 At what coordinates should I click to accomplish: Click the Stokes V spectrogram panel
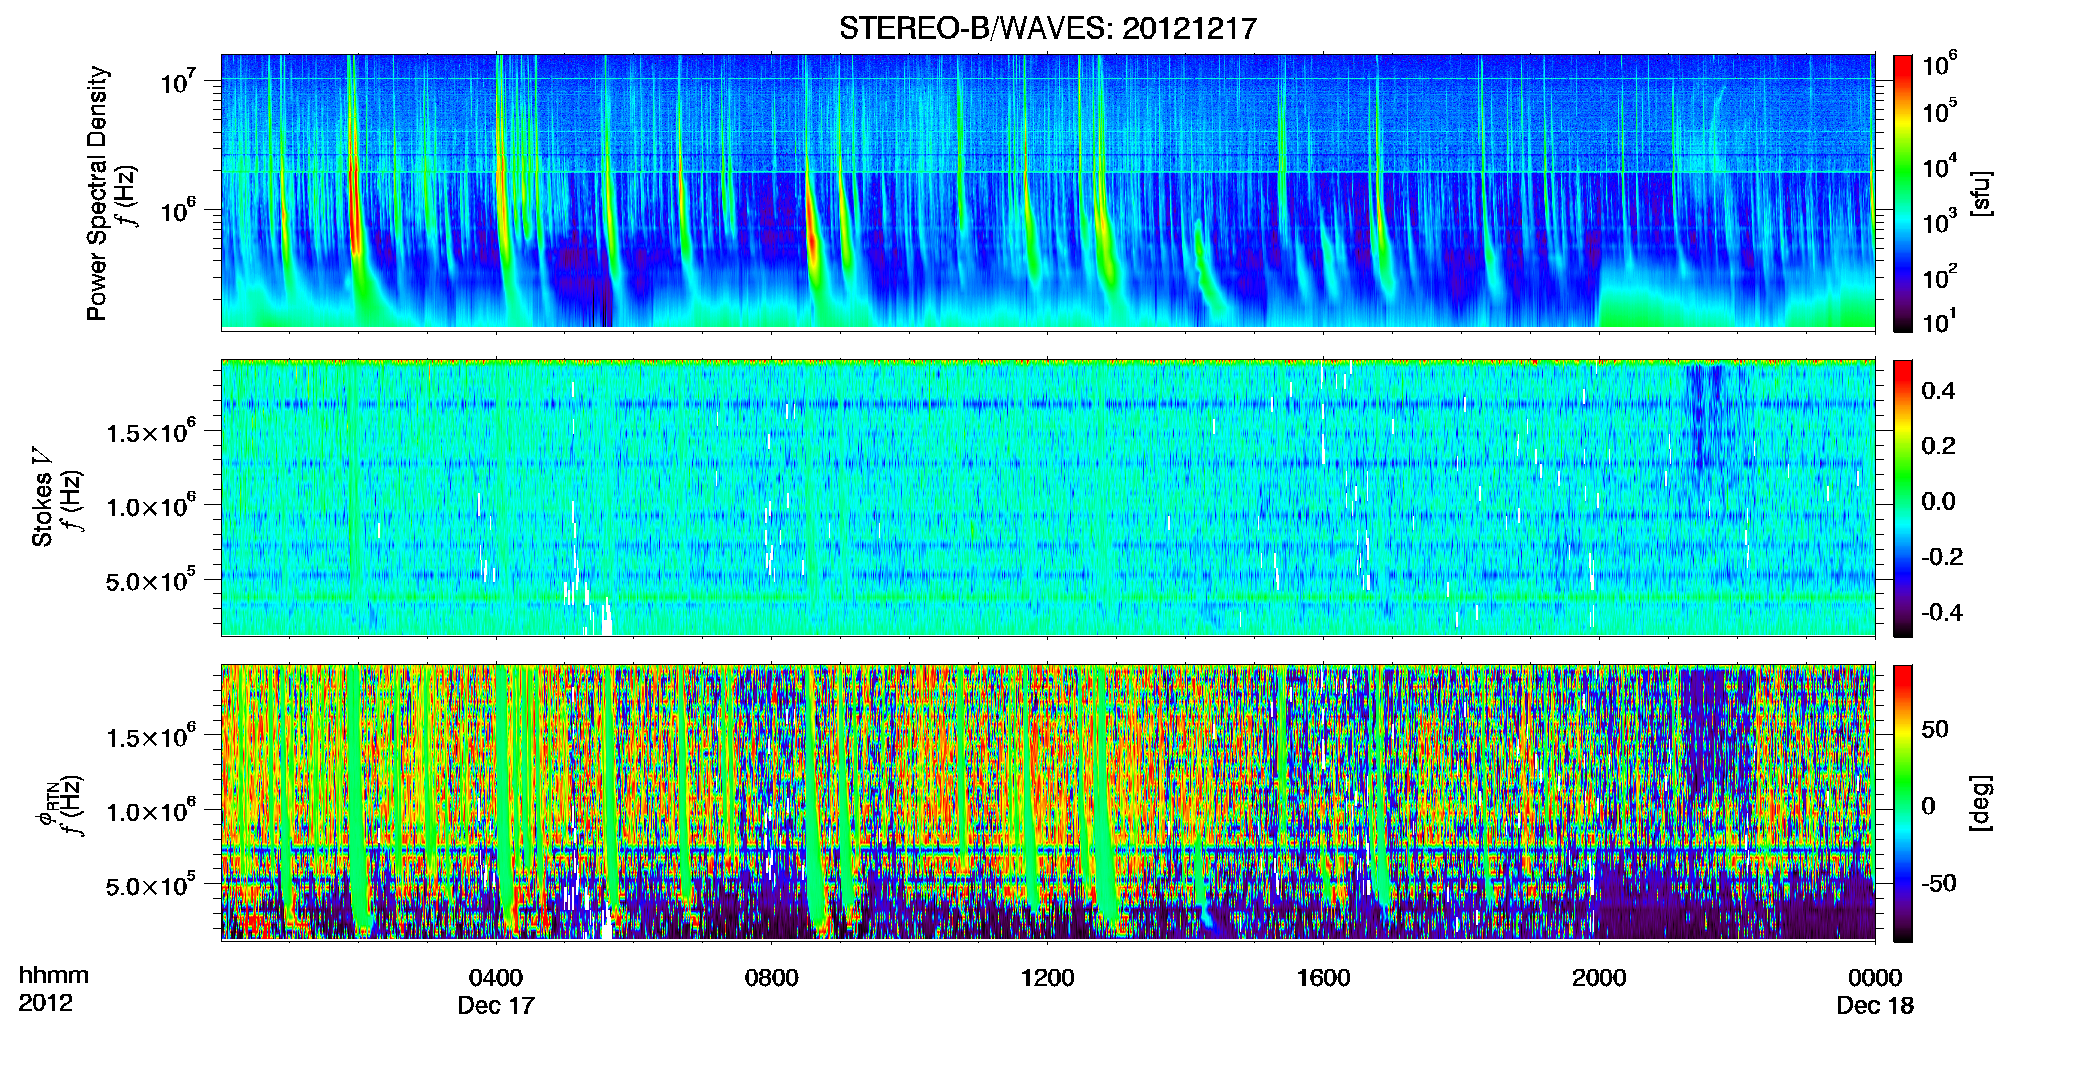(x=1048, y=498)
